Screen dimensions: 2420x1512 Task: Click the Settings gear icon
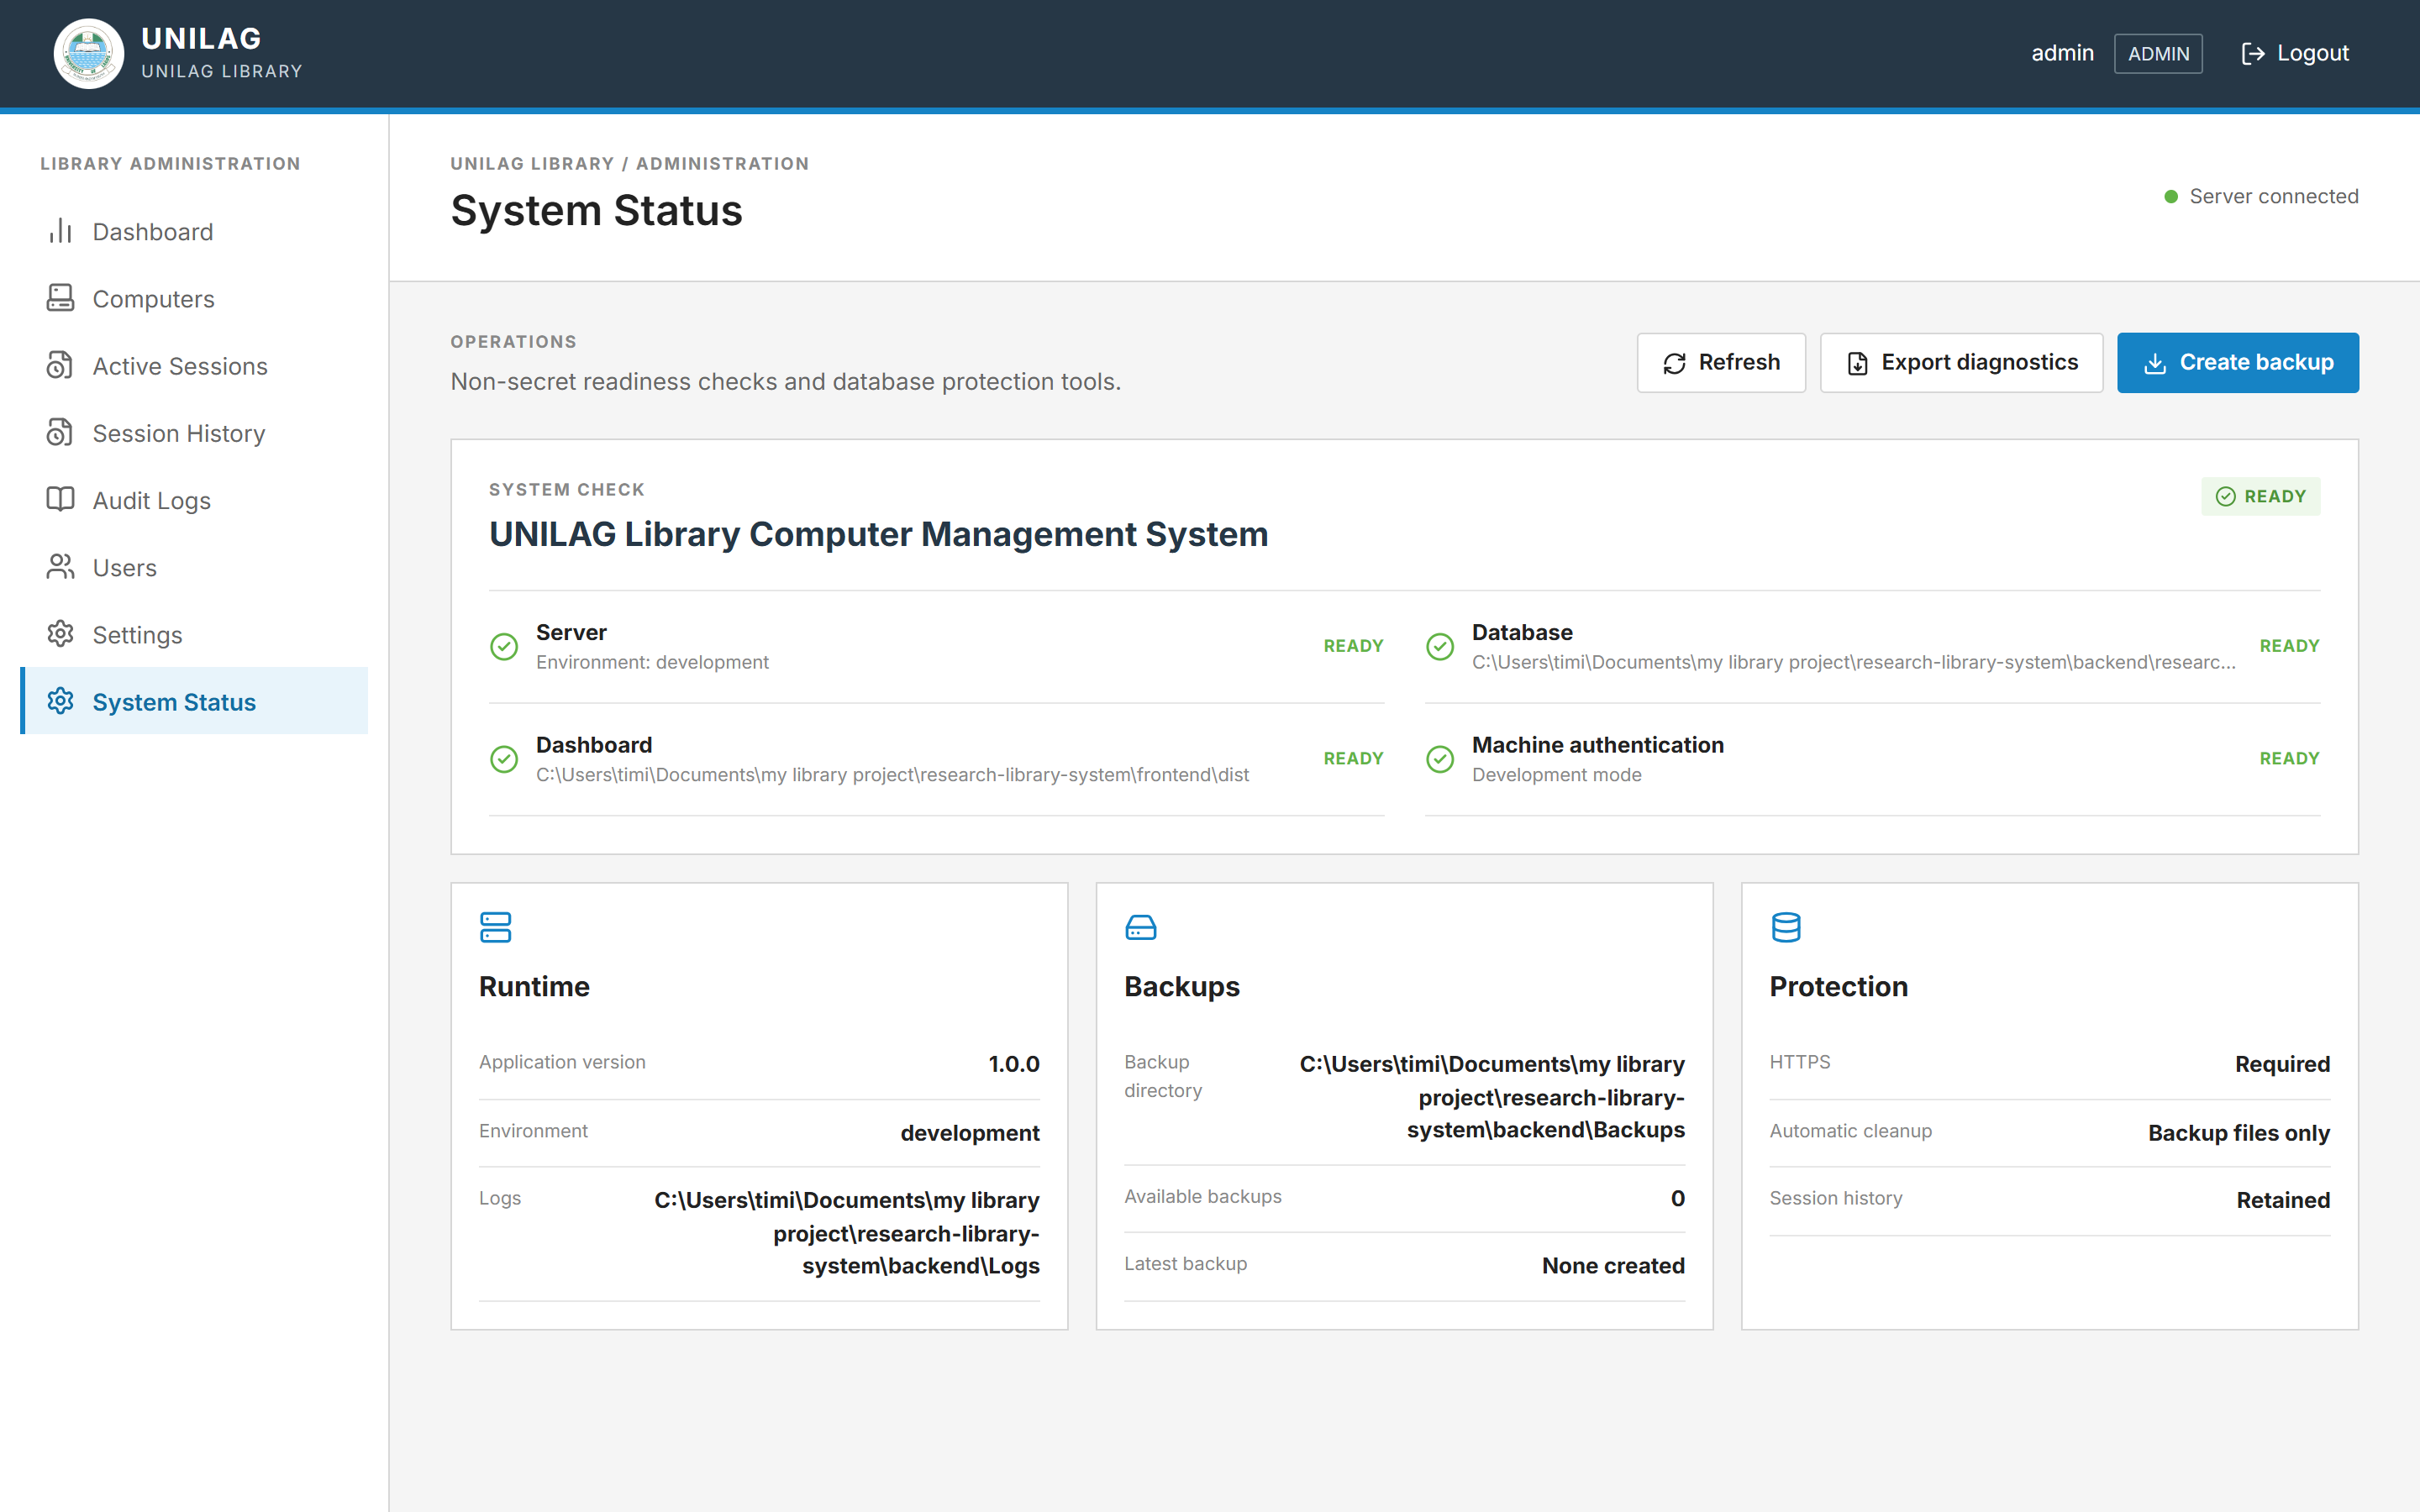(x=60, y=634)
